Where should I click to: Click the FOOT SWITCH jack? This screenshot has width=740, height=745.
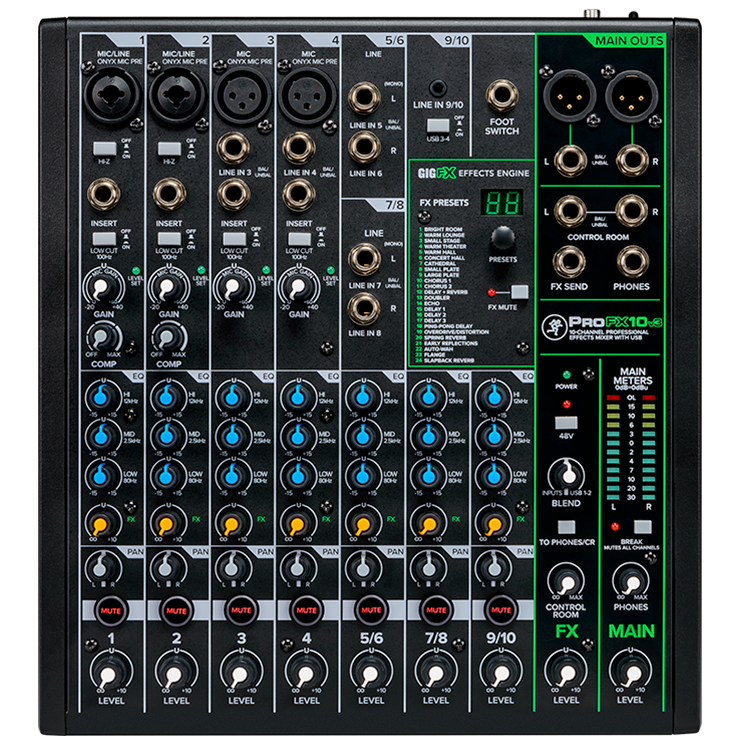pyautogui.click(x=502, y=97)
